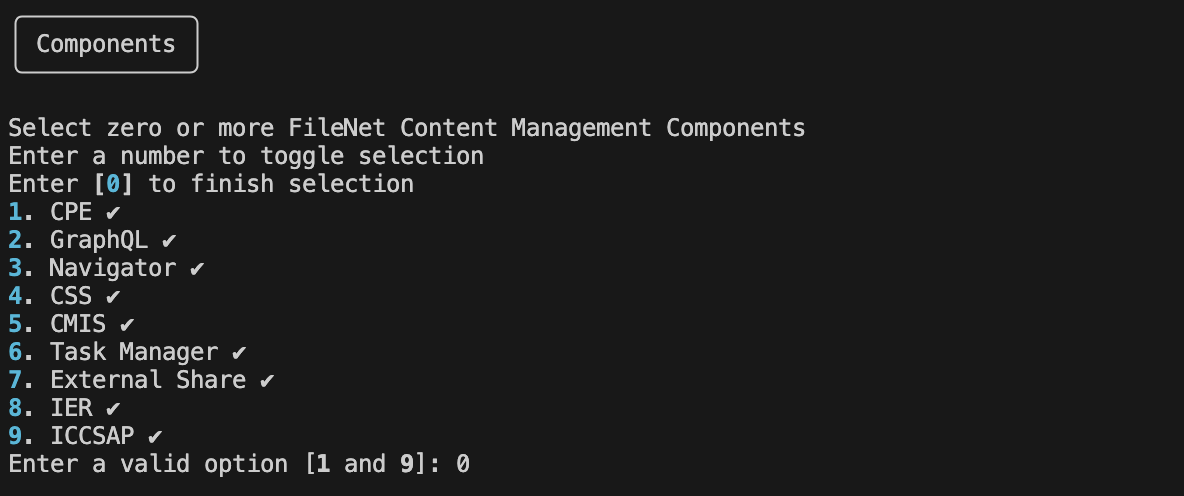Click the checkmark next to CPE
This screenshot has height=496, width=1184.
tap(113, 213)
